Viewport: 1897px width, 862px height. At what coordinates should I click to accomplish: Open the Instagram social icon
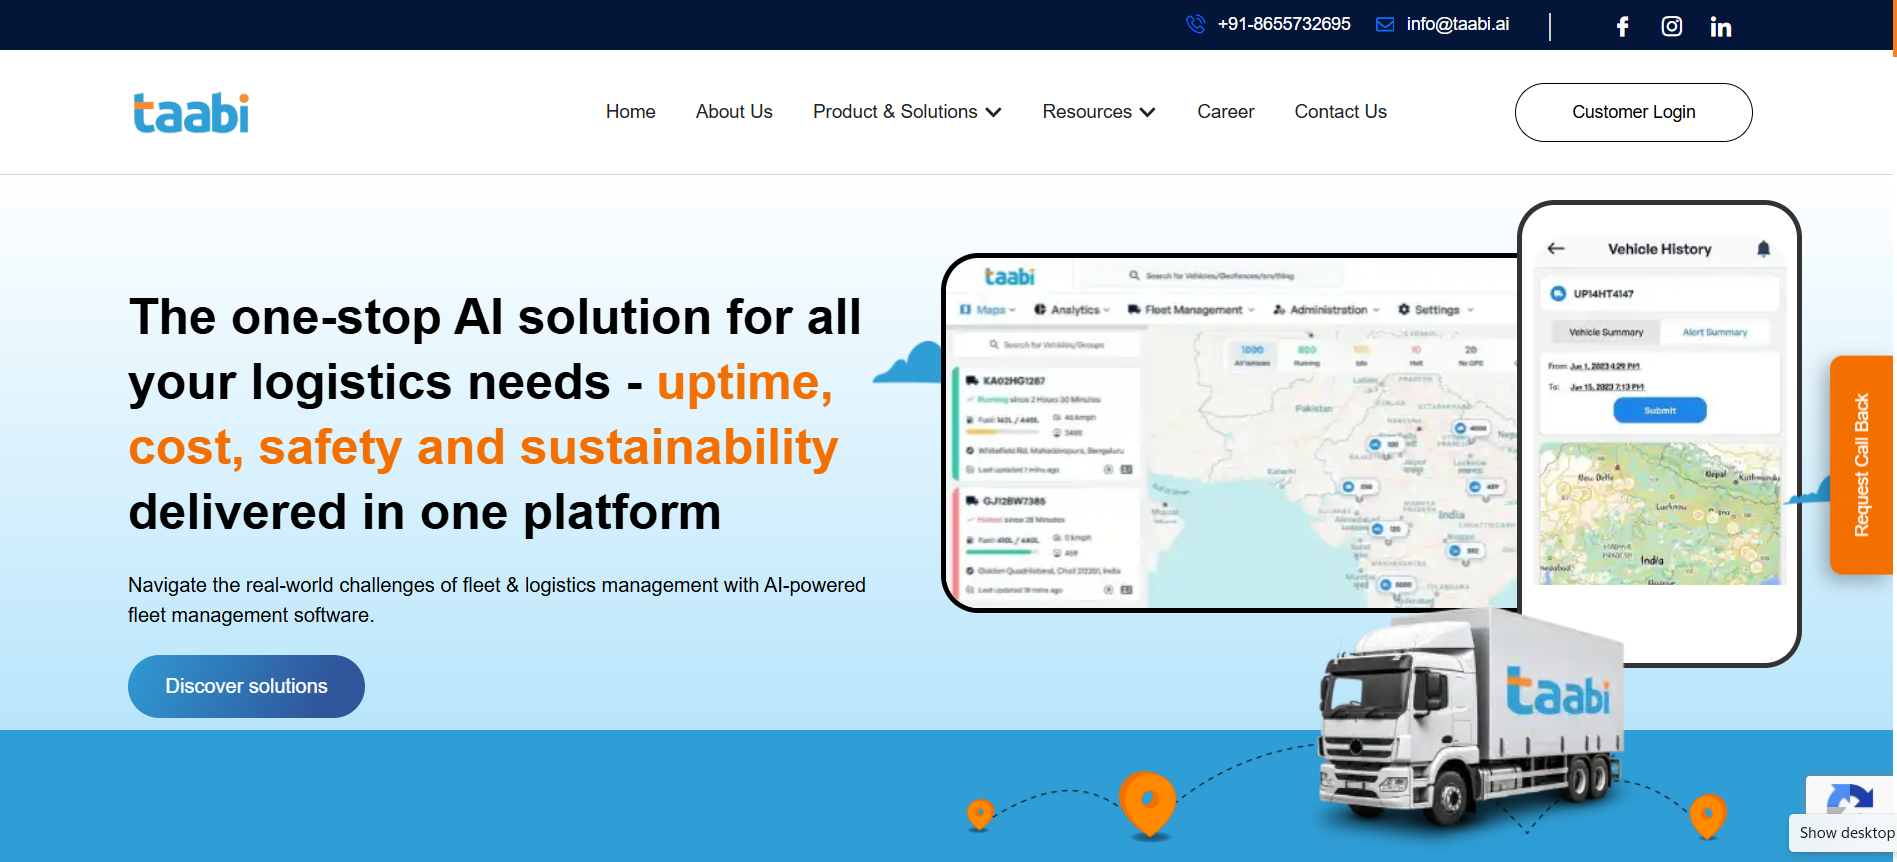[1671, 26]
